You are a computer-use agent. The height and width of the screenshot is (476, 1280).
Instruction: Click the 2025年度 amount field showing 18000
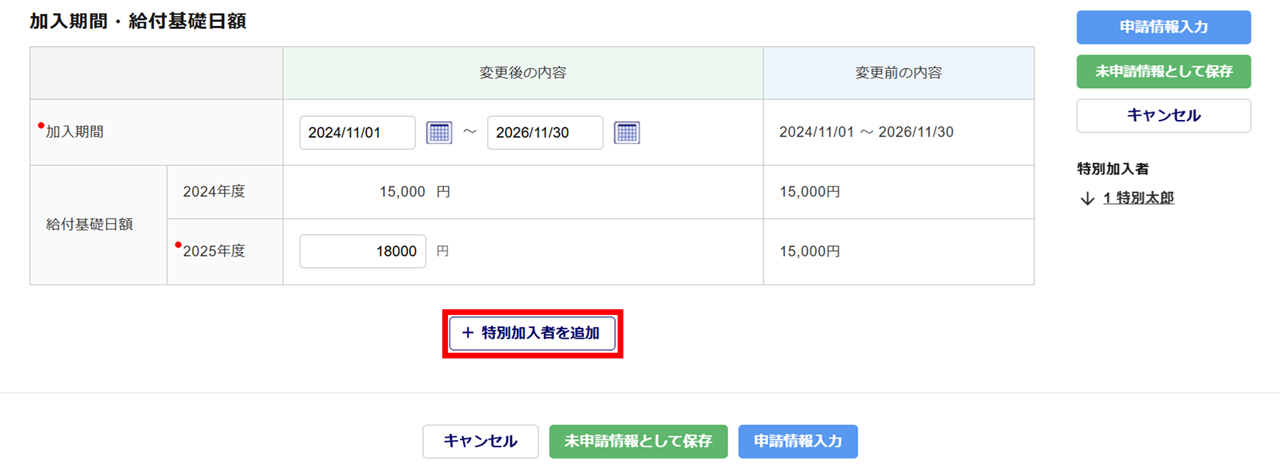[x=363, y=252]
